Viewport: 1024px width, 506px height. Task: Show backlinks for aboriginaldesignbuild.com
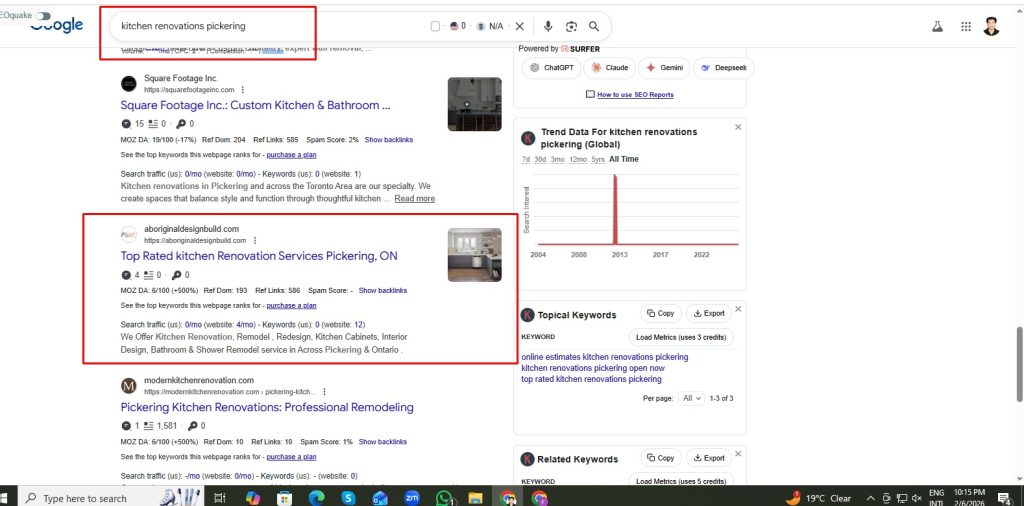(383, 291)
